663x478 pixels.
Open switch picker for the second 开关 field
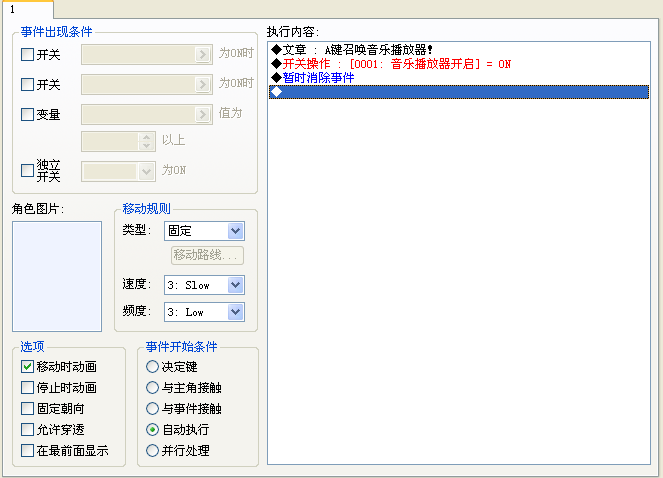(x=203, y=85)
